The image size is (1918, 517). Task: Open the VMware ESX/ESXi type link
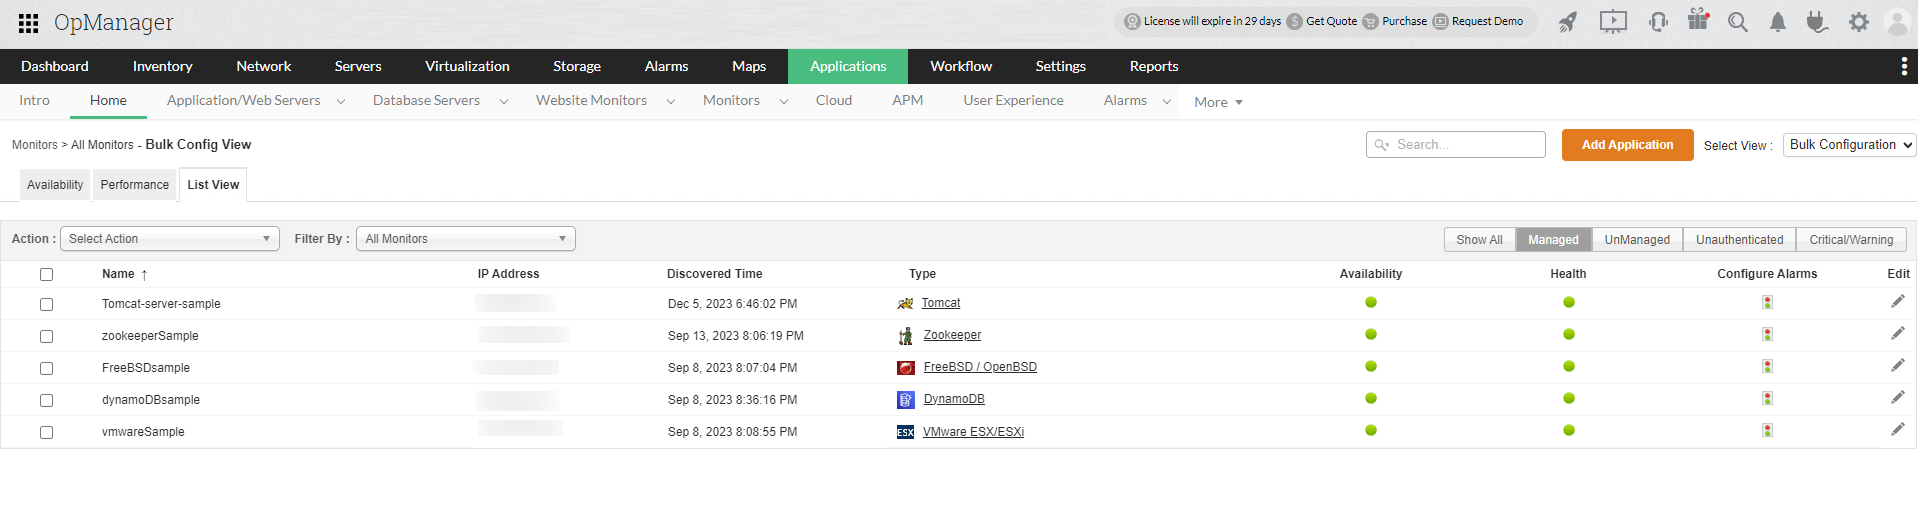973,432
